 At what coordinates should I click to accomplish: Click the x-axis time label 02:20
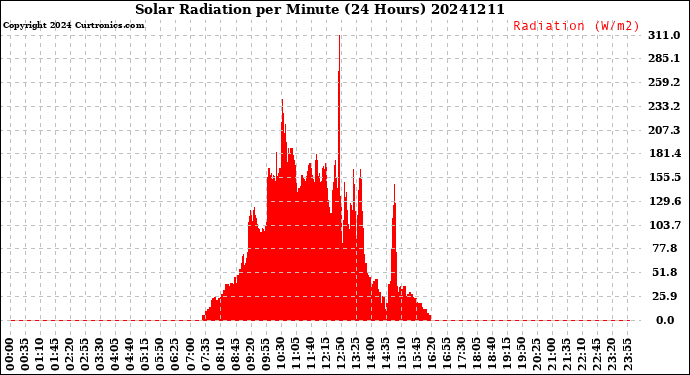(x=70, y=355)
